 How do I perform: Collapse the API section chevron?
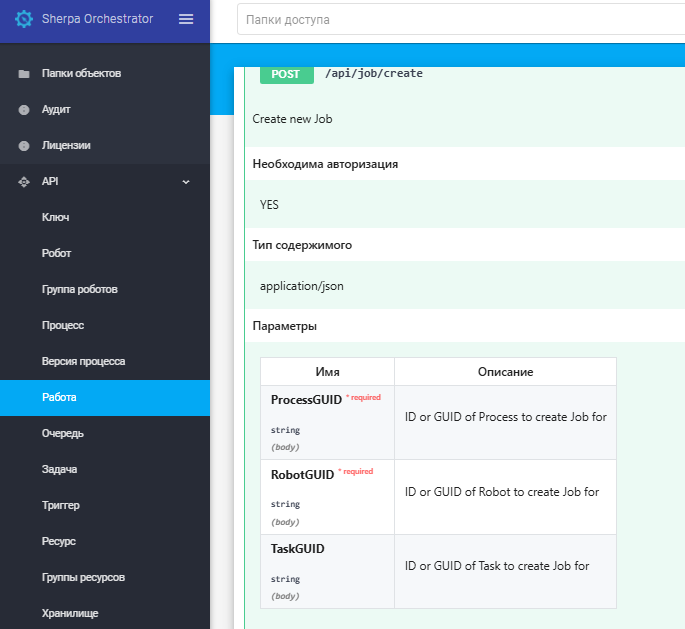coord(186,182)
